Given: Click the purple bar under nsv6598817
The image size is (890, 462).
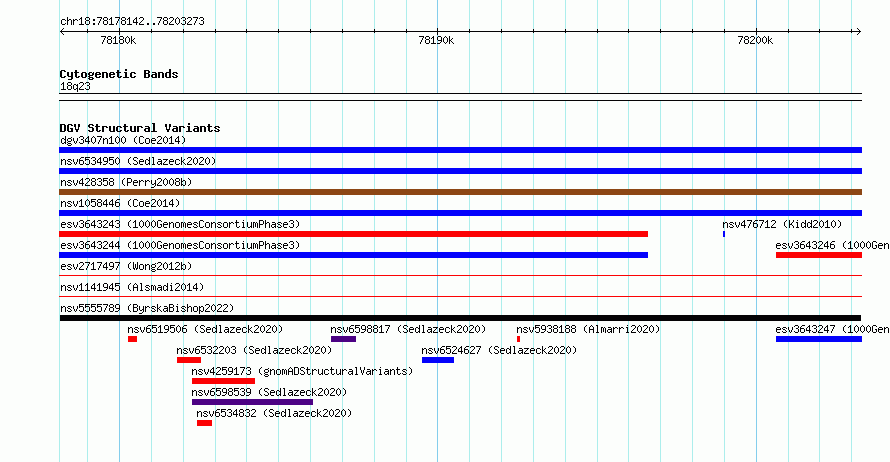Looking at the screenshot, I should [343, 339].
